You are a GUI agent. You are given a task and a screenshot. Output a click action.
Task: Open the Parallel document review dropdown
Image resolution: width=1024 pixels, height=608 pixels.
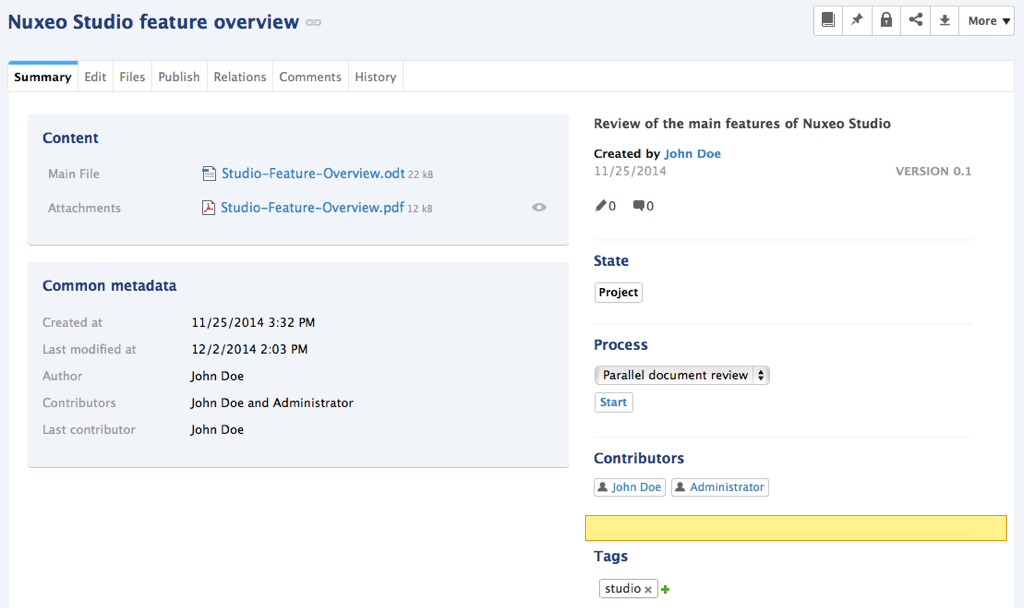(682, 375)
